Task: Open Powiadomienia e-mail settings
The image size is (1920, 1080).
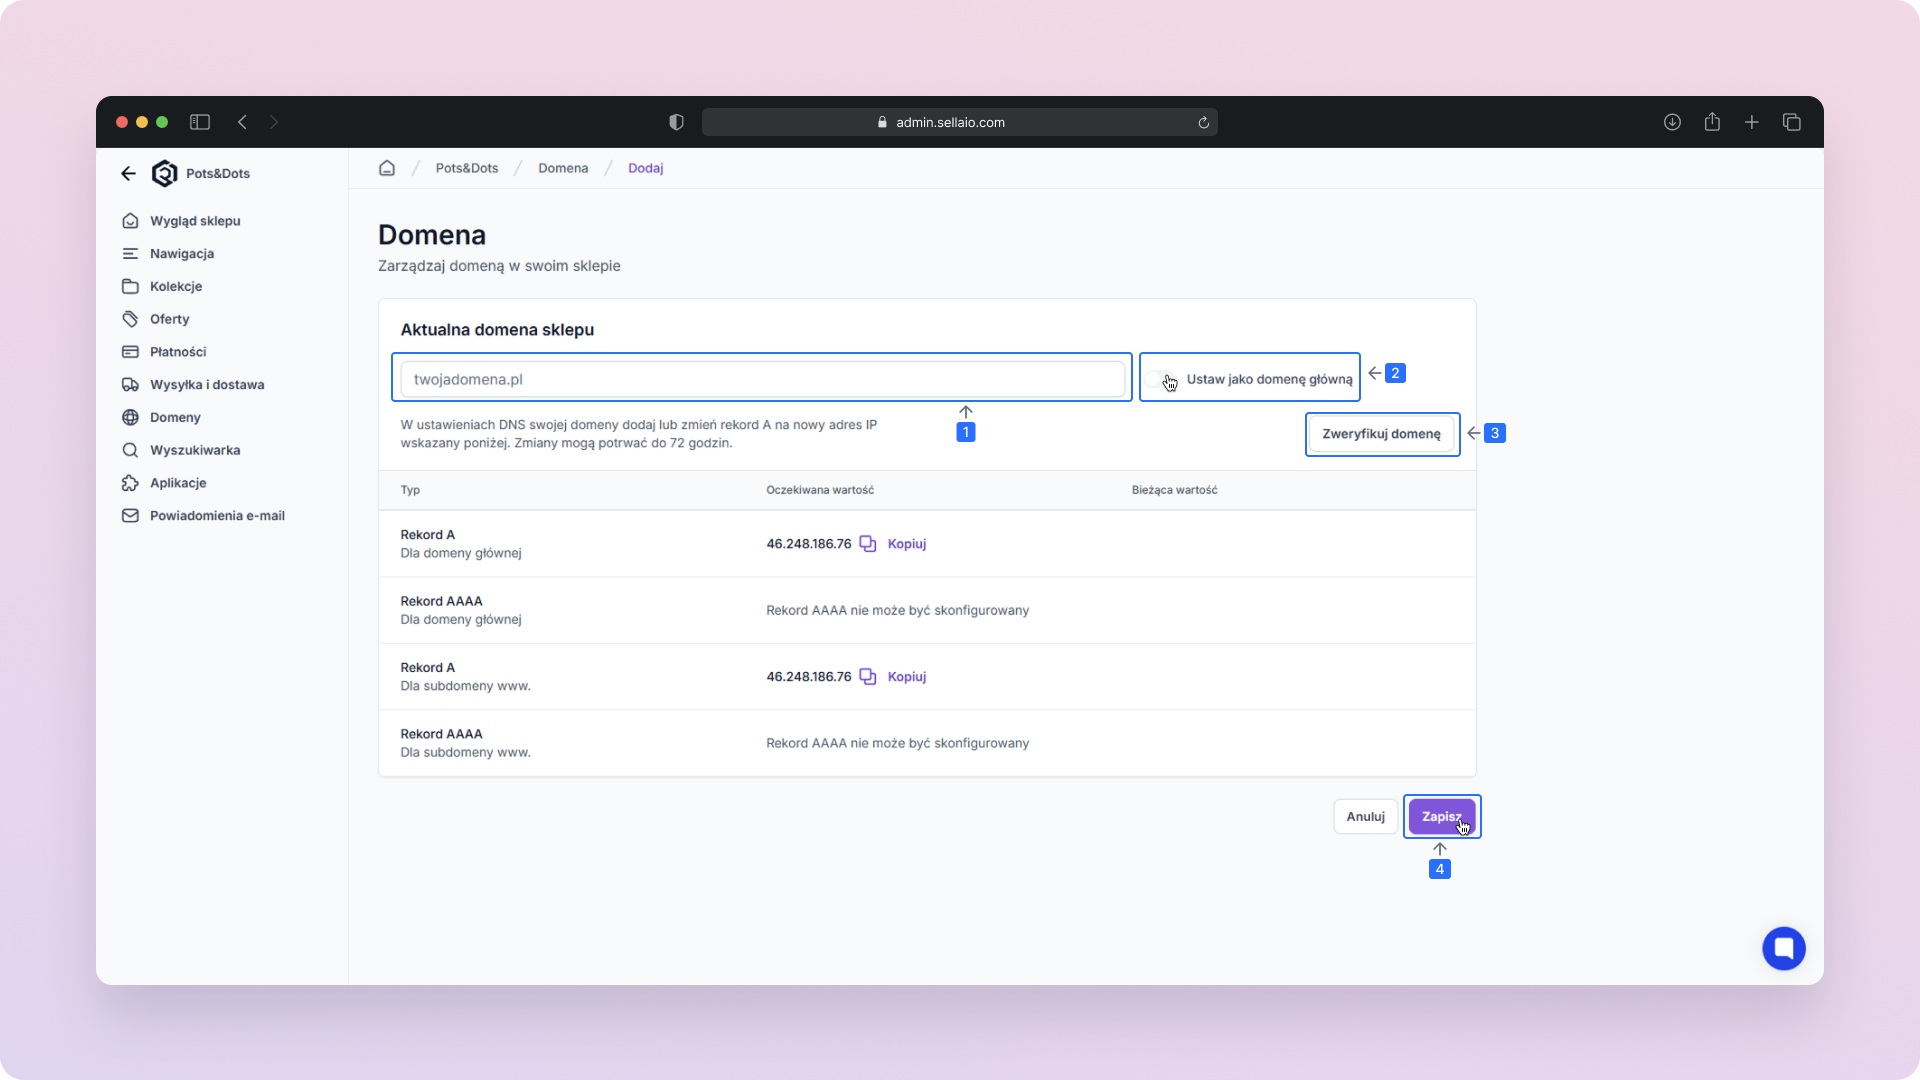Action: [x=216, y=516]
